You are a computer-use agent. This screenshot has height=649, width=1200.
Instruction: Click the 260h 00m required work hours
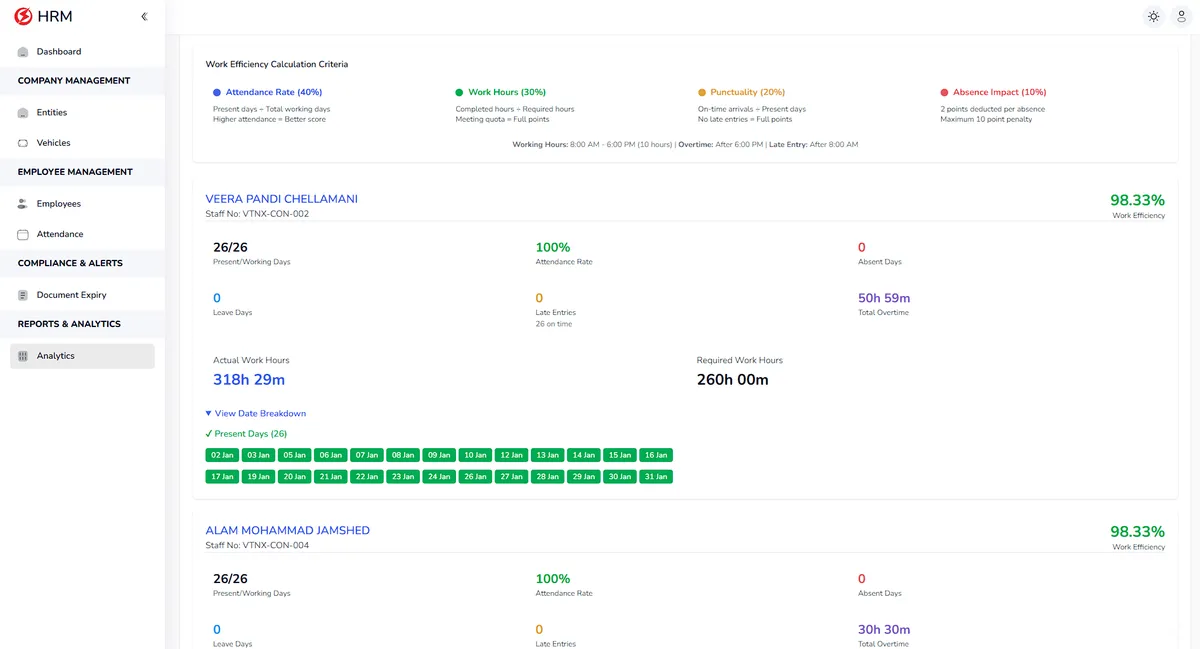733,380
